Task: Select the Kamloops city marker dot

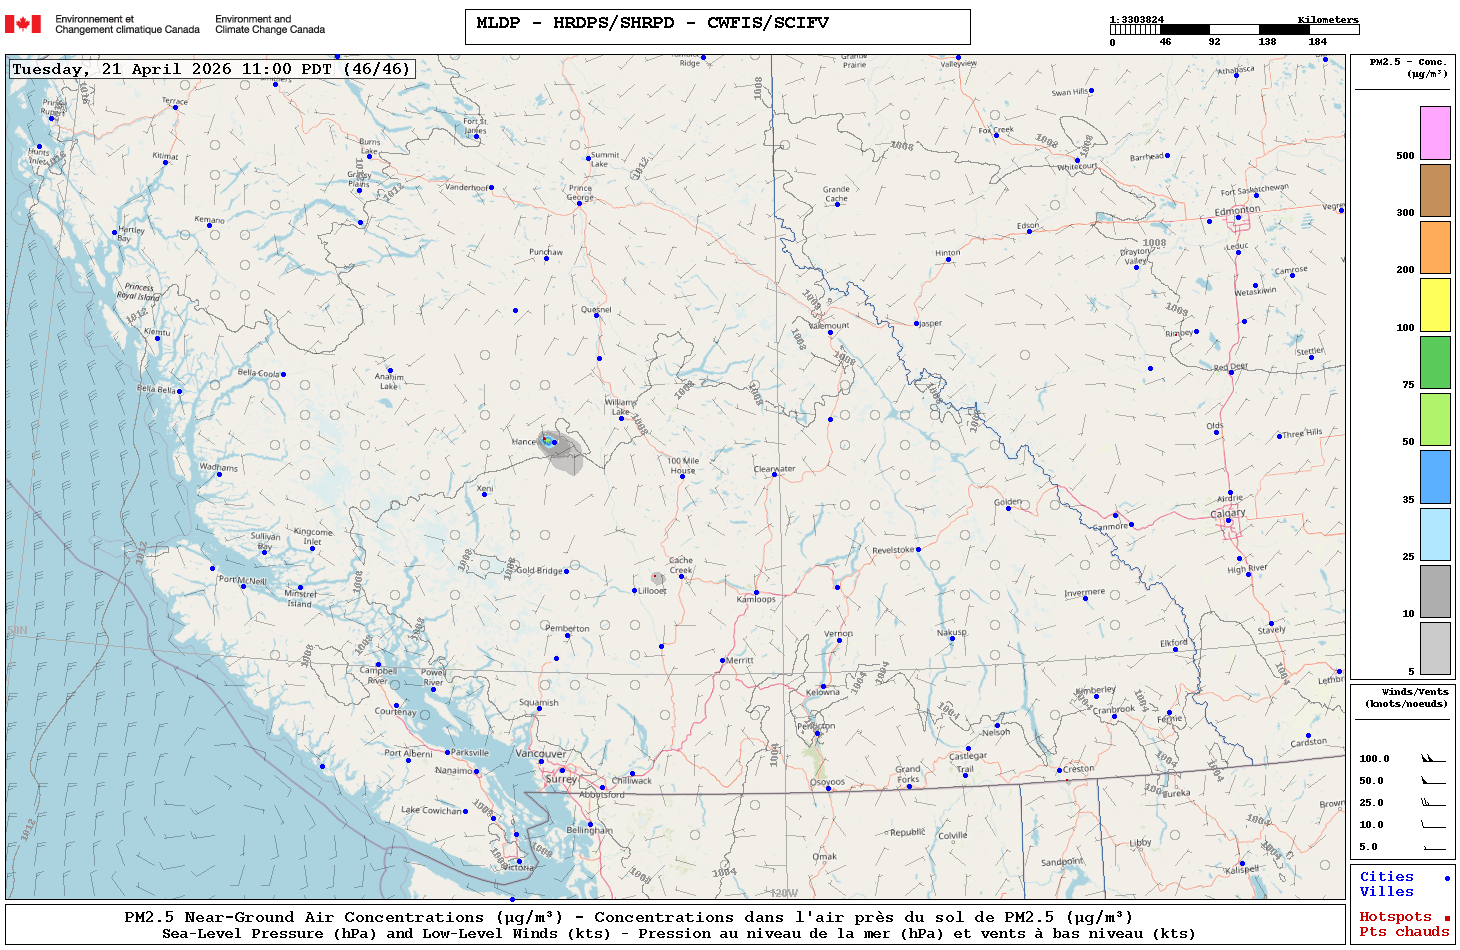Action: pos(756,593)
